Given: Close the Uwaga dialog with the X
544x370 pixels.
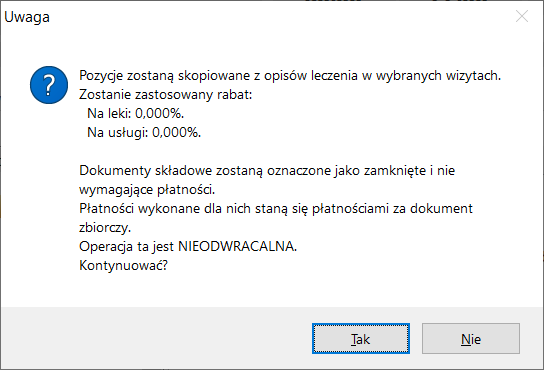Looking at the screenshot, I should tap(522, 16).
